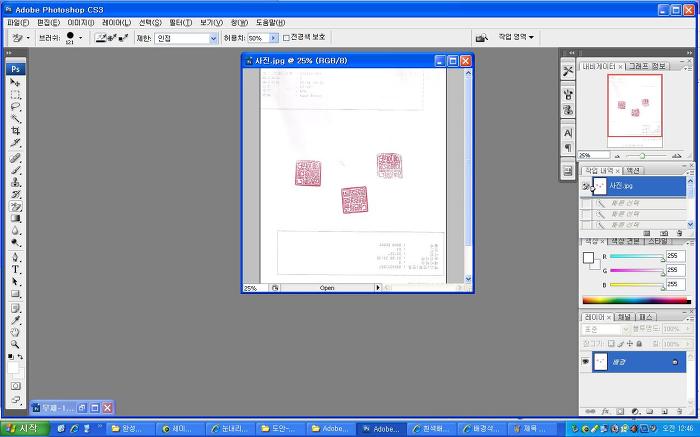Image resolution: width=700 pixels, height=437 pixels.
Task: Hide the 배경 layer using eye icon
Action: pyautogui.click(x=586, y=362)
